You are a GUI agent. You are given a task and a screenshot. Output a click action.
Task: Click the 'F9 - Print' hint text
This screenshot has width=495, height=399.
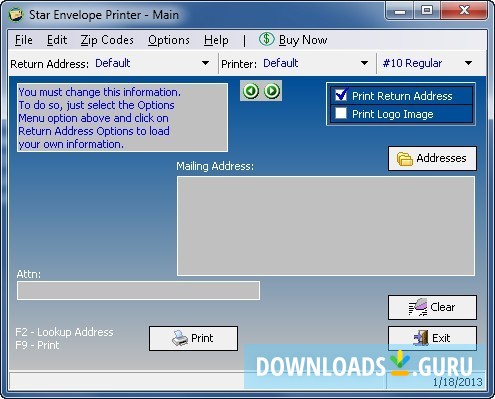point(37,345)
